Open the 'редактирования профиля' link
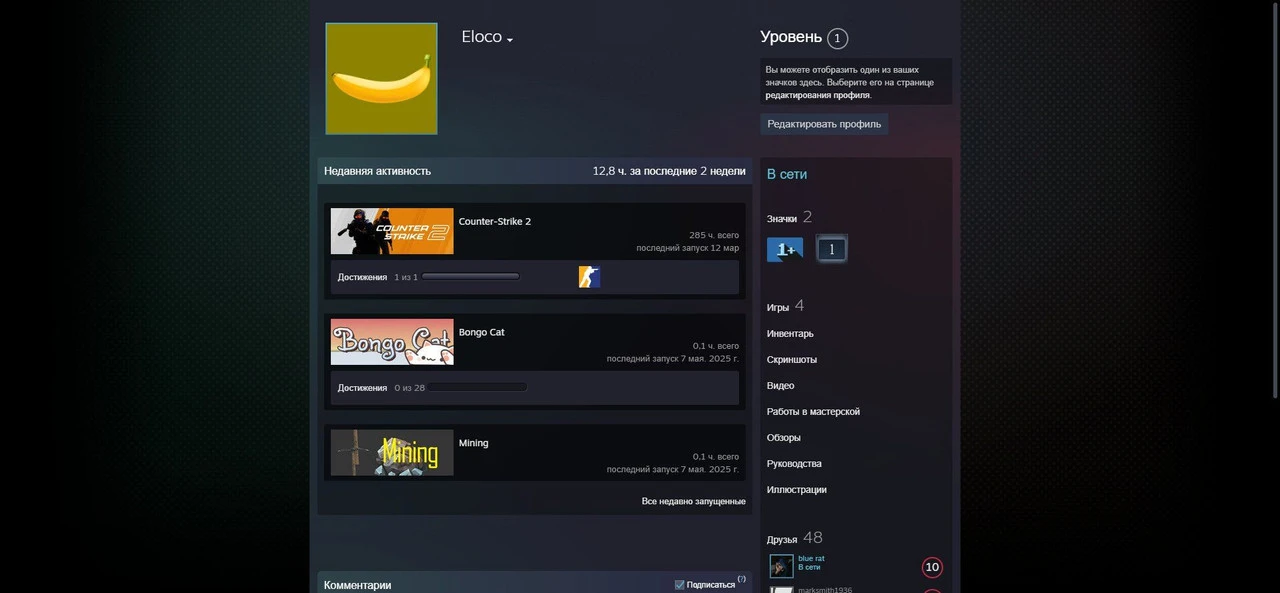This screenshot has width=1280, height=593. click(818, 95)
